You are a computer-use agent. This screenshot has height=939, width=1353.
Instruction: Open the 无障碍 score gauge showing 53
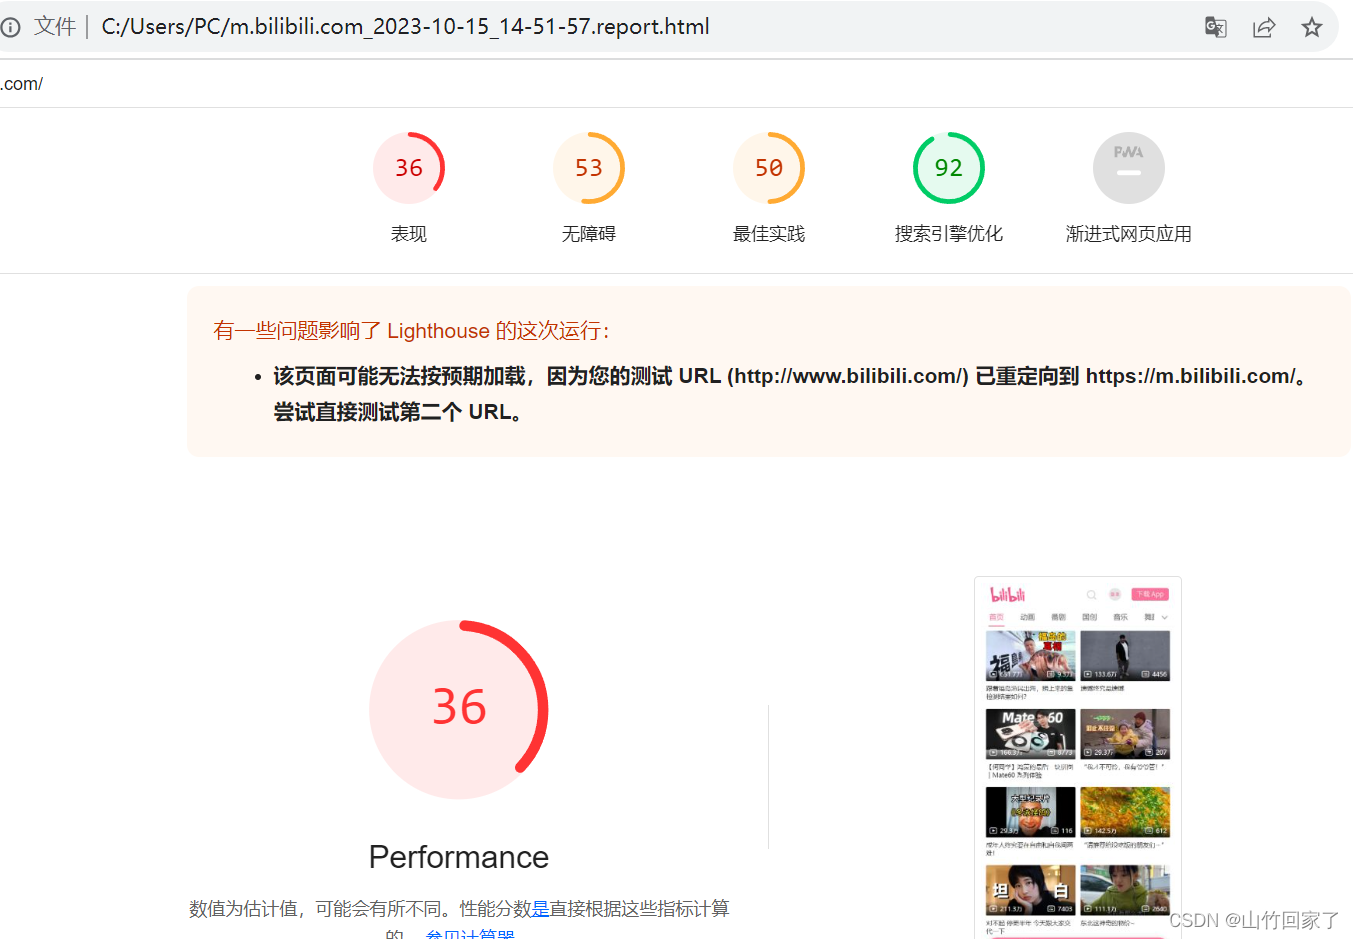click(x=589, y=168)
